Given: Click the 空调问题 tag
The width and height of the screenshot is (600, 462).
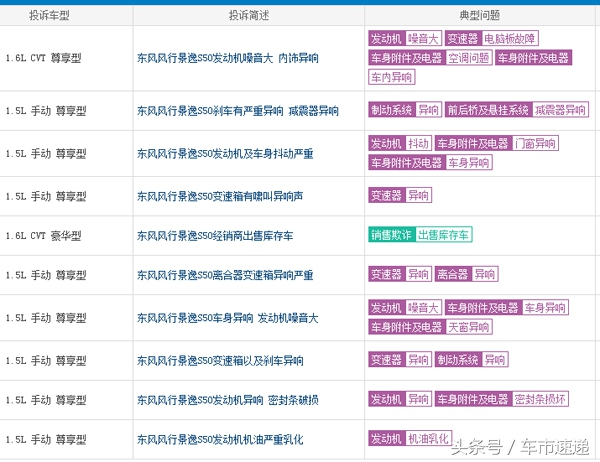Looking at the screenshot, I should click(x=469, y=58).
